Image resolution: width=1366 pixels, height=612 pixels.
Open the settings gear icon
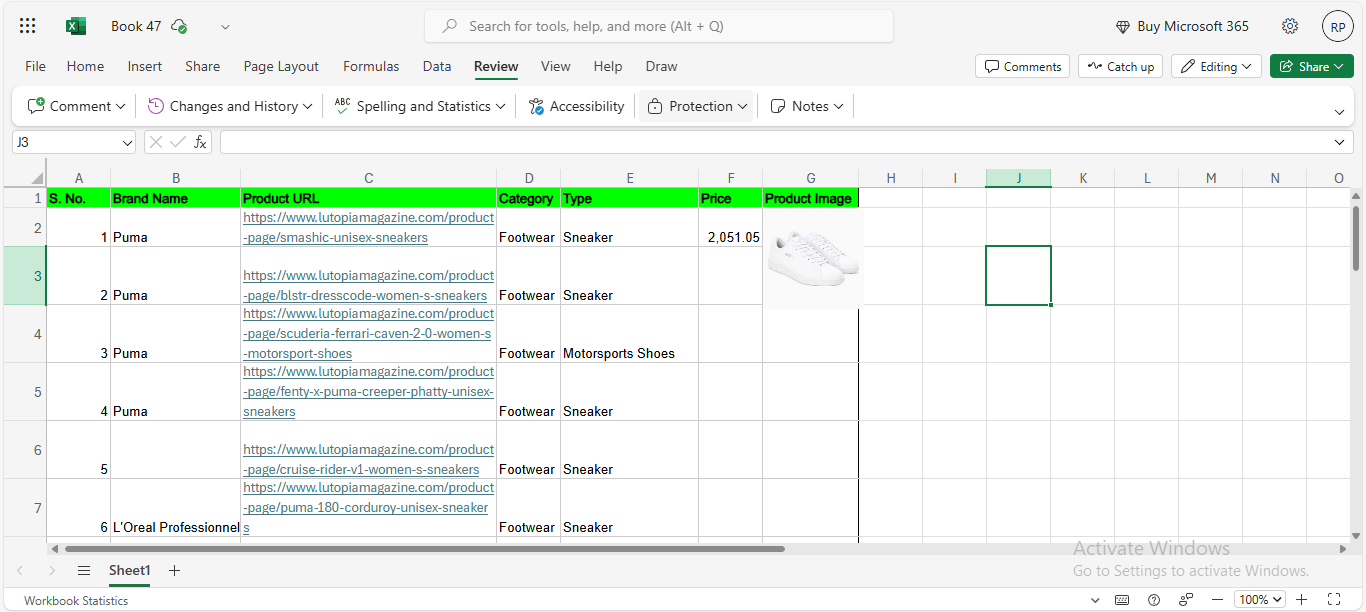1290,26
